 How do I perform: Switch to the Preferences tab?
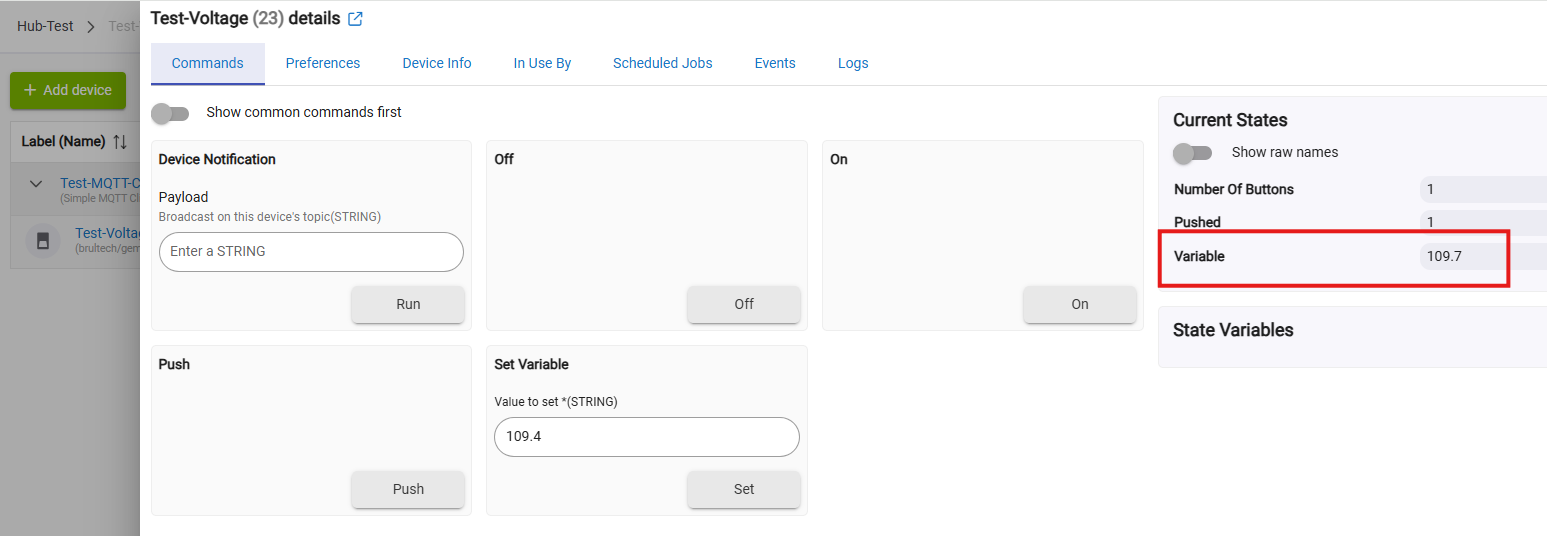(x=322, y=63)
